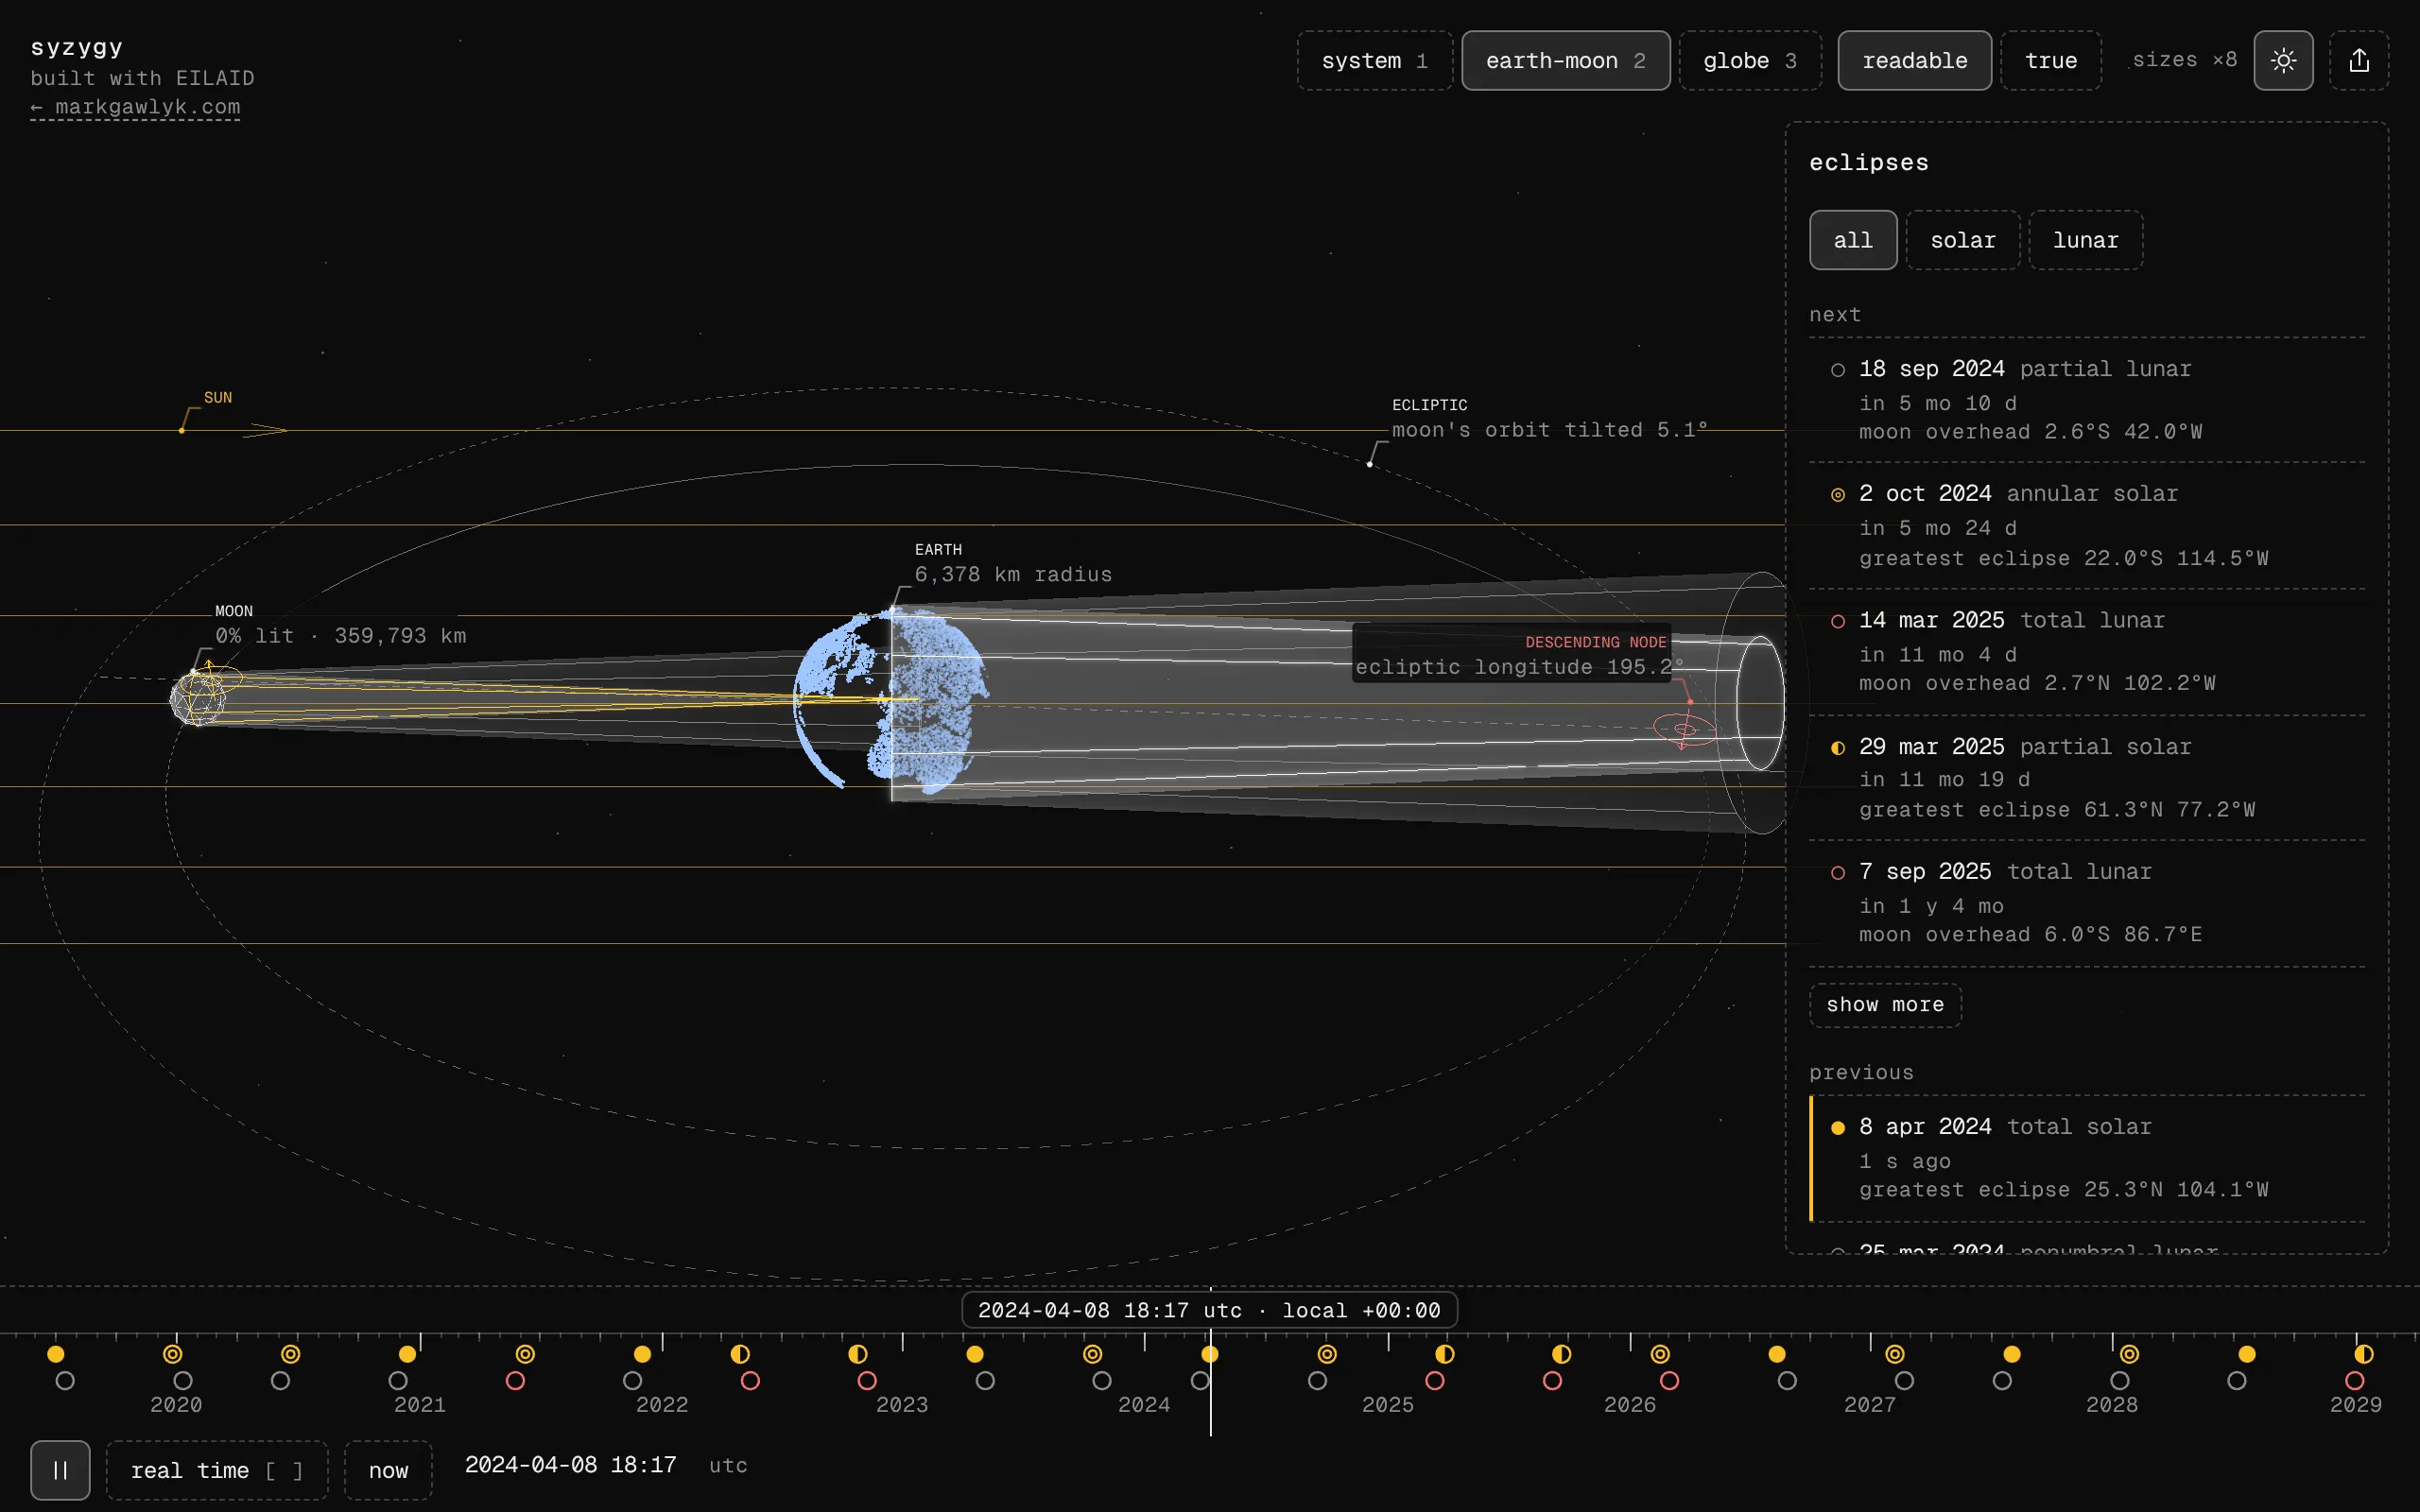Open the 18 sep 2024 partial lunar entry
2420x1512 pixels.
2086,400
